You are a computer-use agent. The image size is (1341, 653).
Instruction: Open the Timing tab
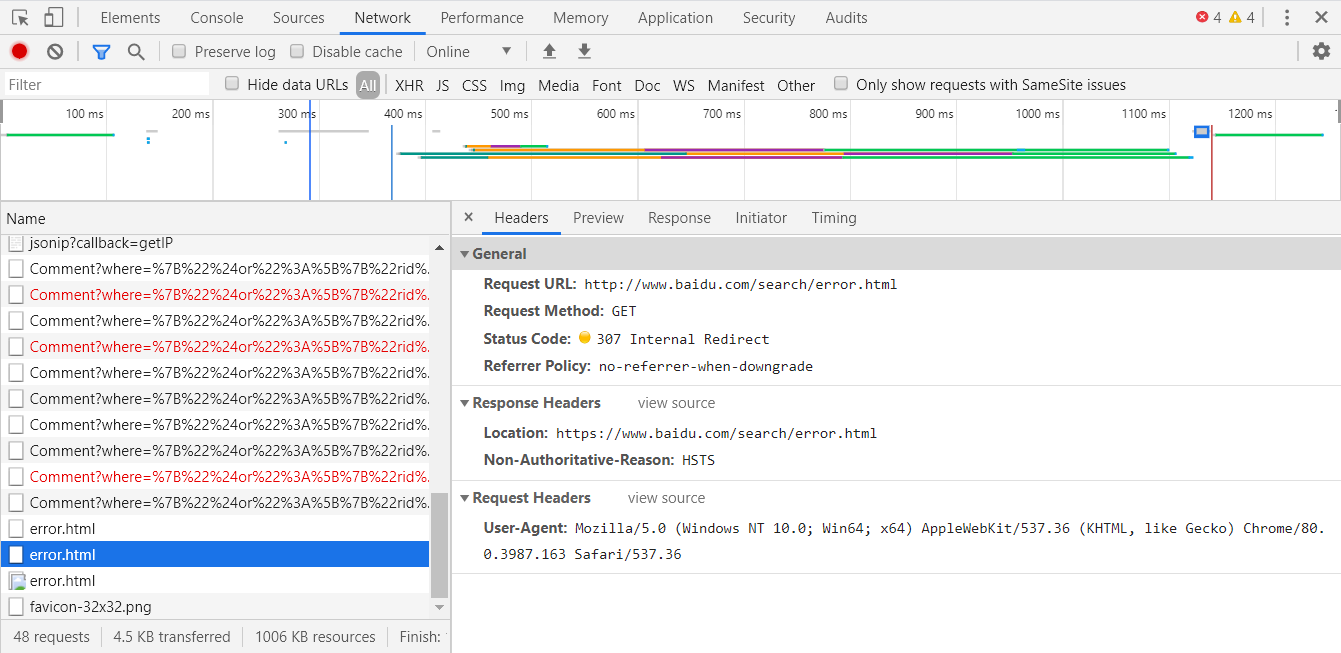[833, 218]
